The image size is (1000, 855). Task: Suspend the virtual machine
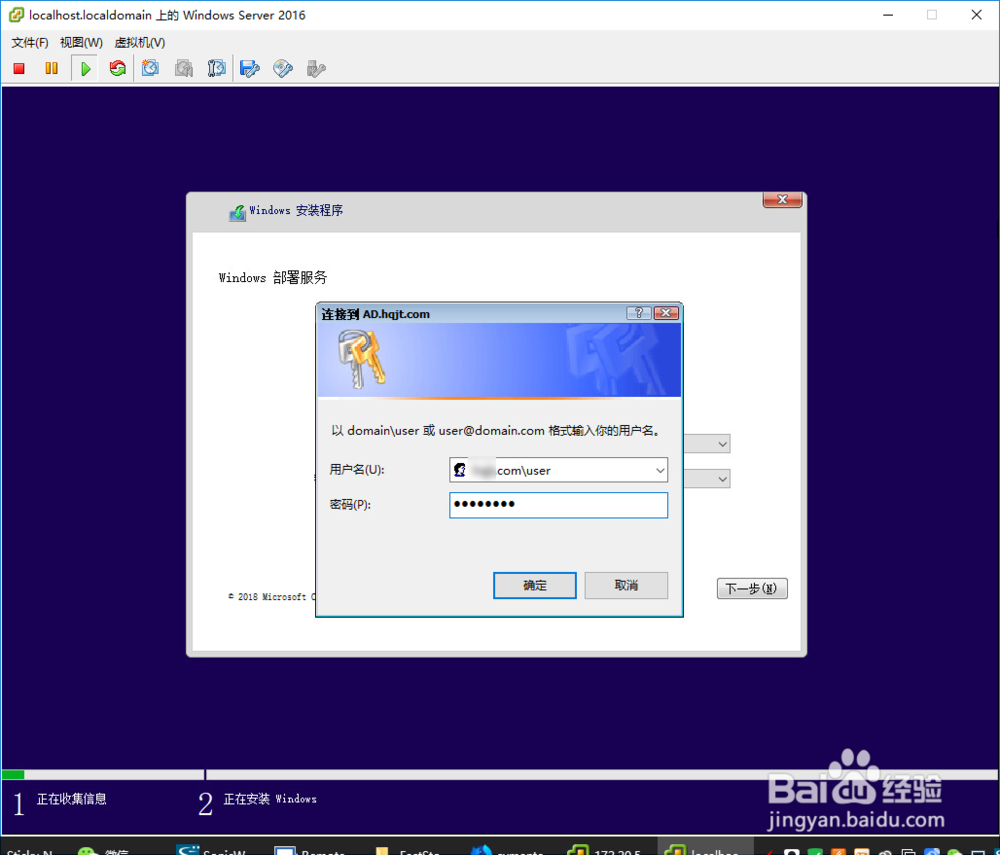click(x=51, y=68)
